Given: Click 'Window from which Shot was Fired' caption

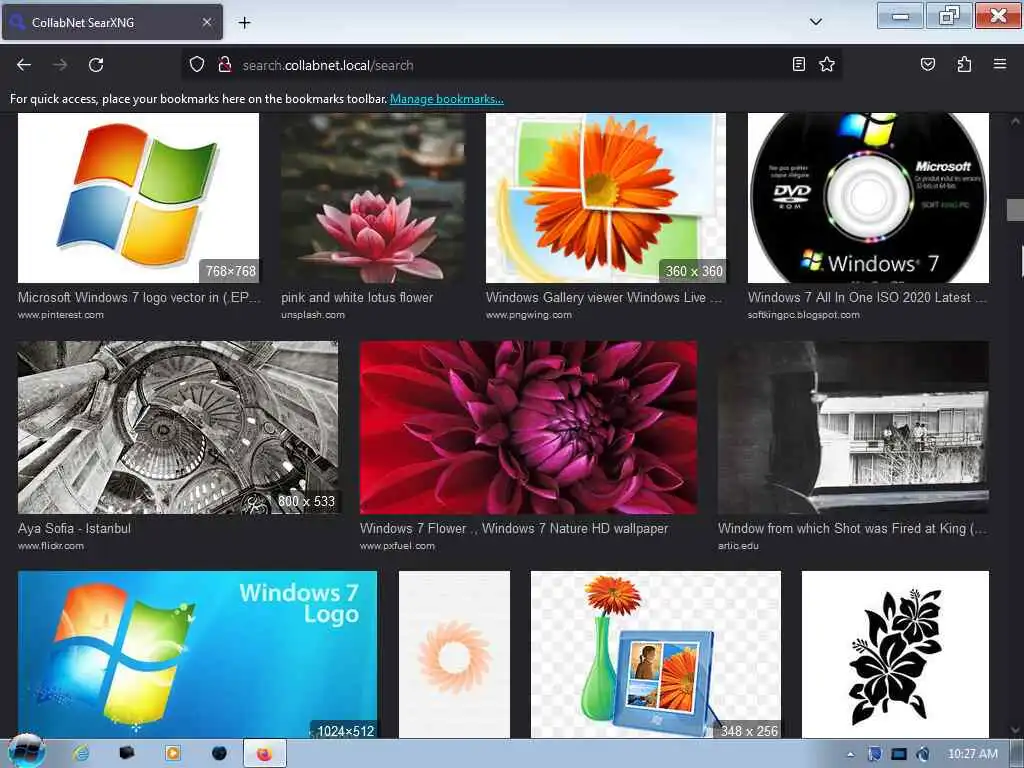Looking at the screenshot, I should (852, 528).
